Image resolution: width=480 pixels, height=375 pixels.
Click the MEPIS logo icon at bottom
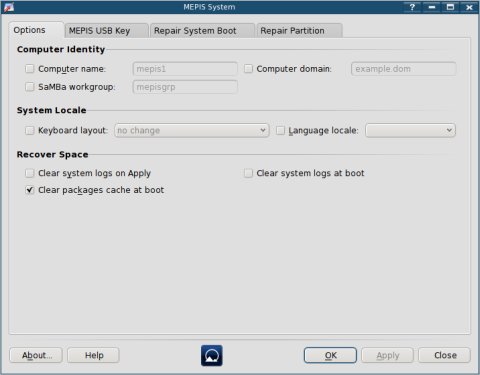(x=212, y=355)
